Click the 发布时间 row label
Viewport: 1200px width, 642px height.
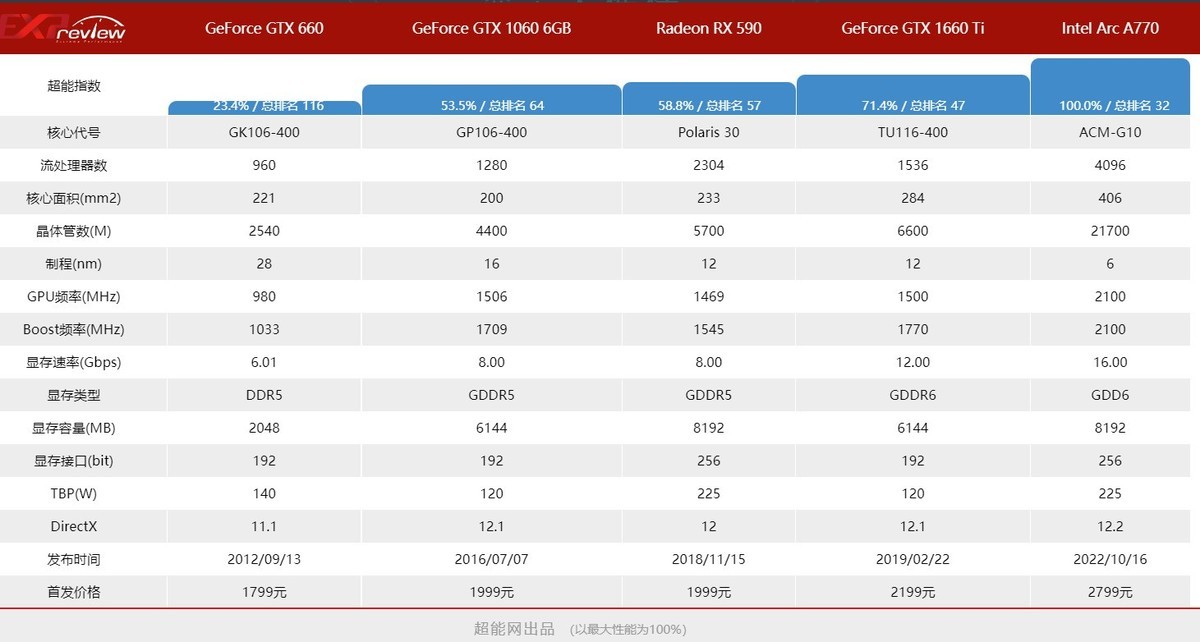[74, 559]
